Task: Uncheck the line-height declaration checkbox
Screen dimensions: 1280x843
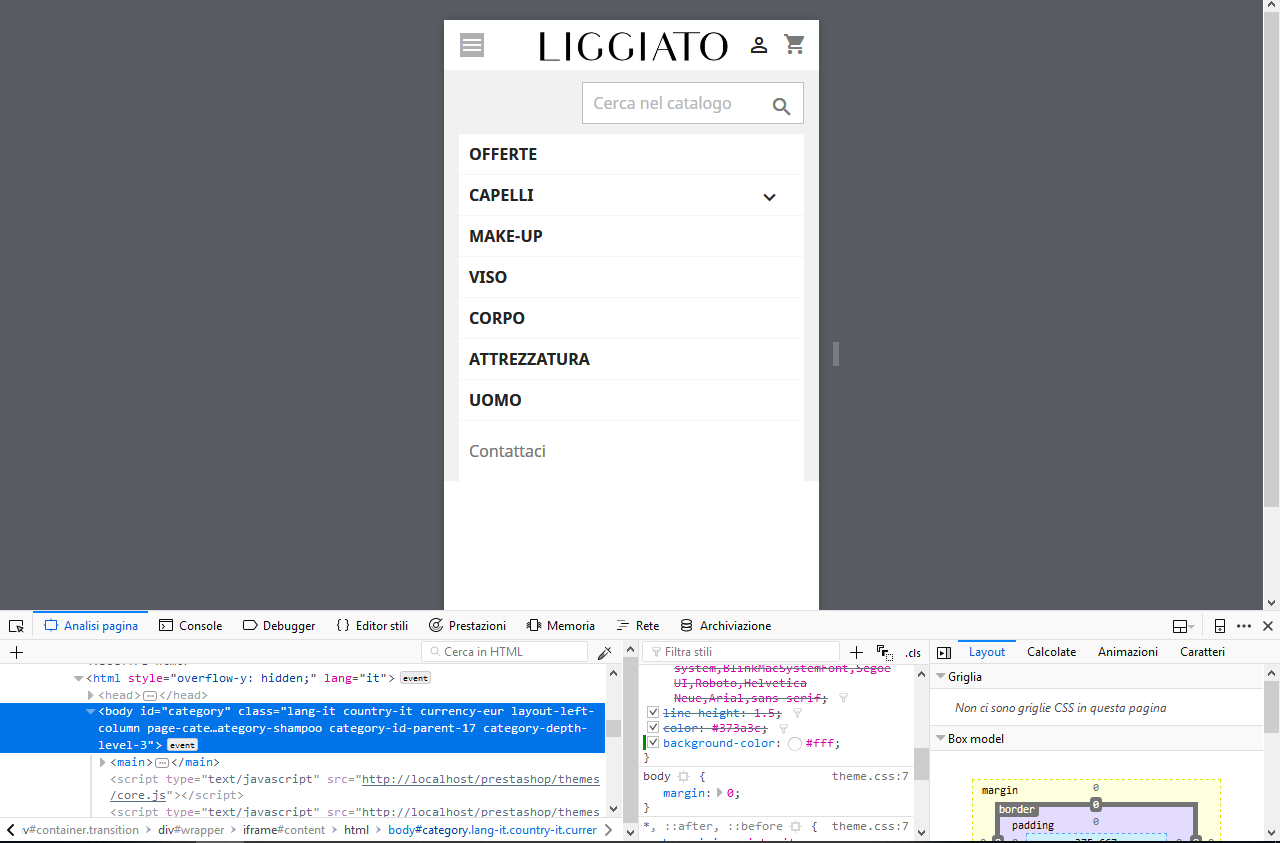Action: tap(653, 713)
